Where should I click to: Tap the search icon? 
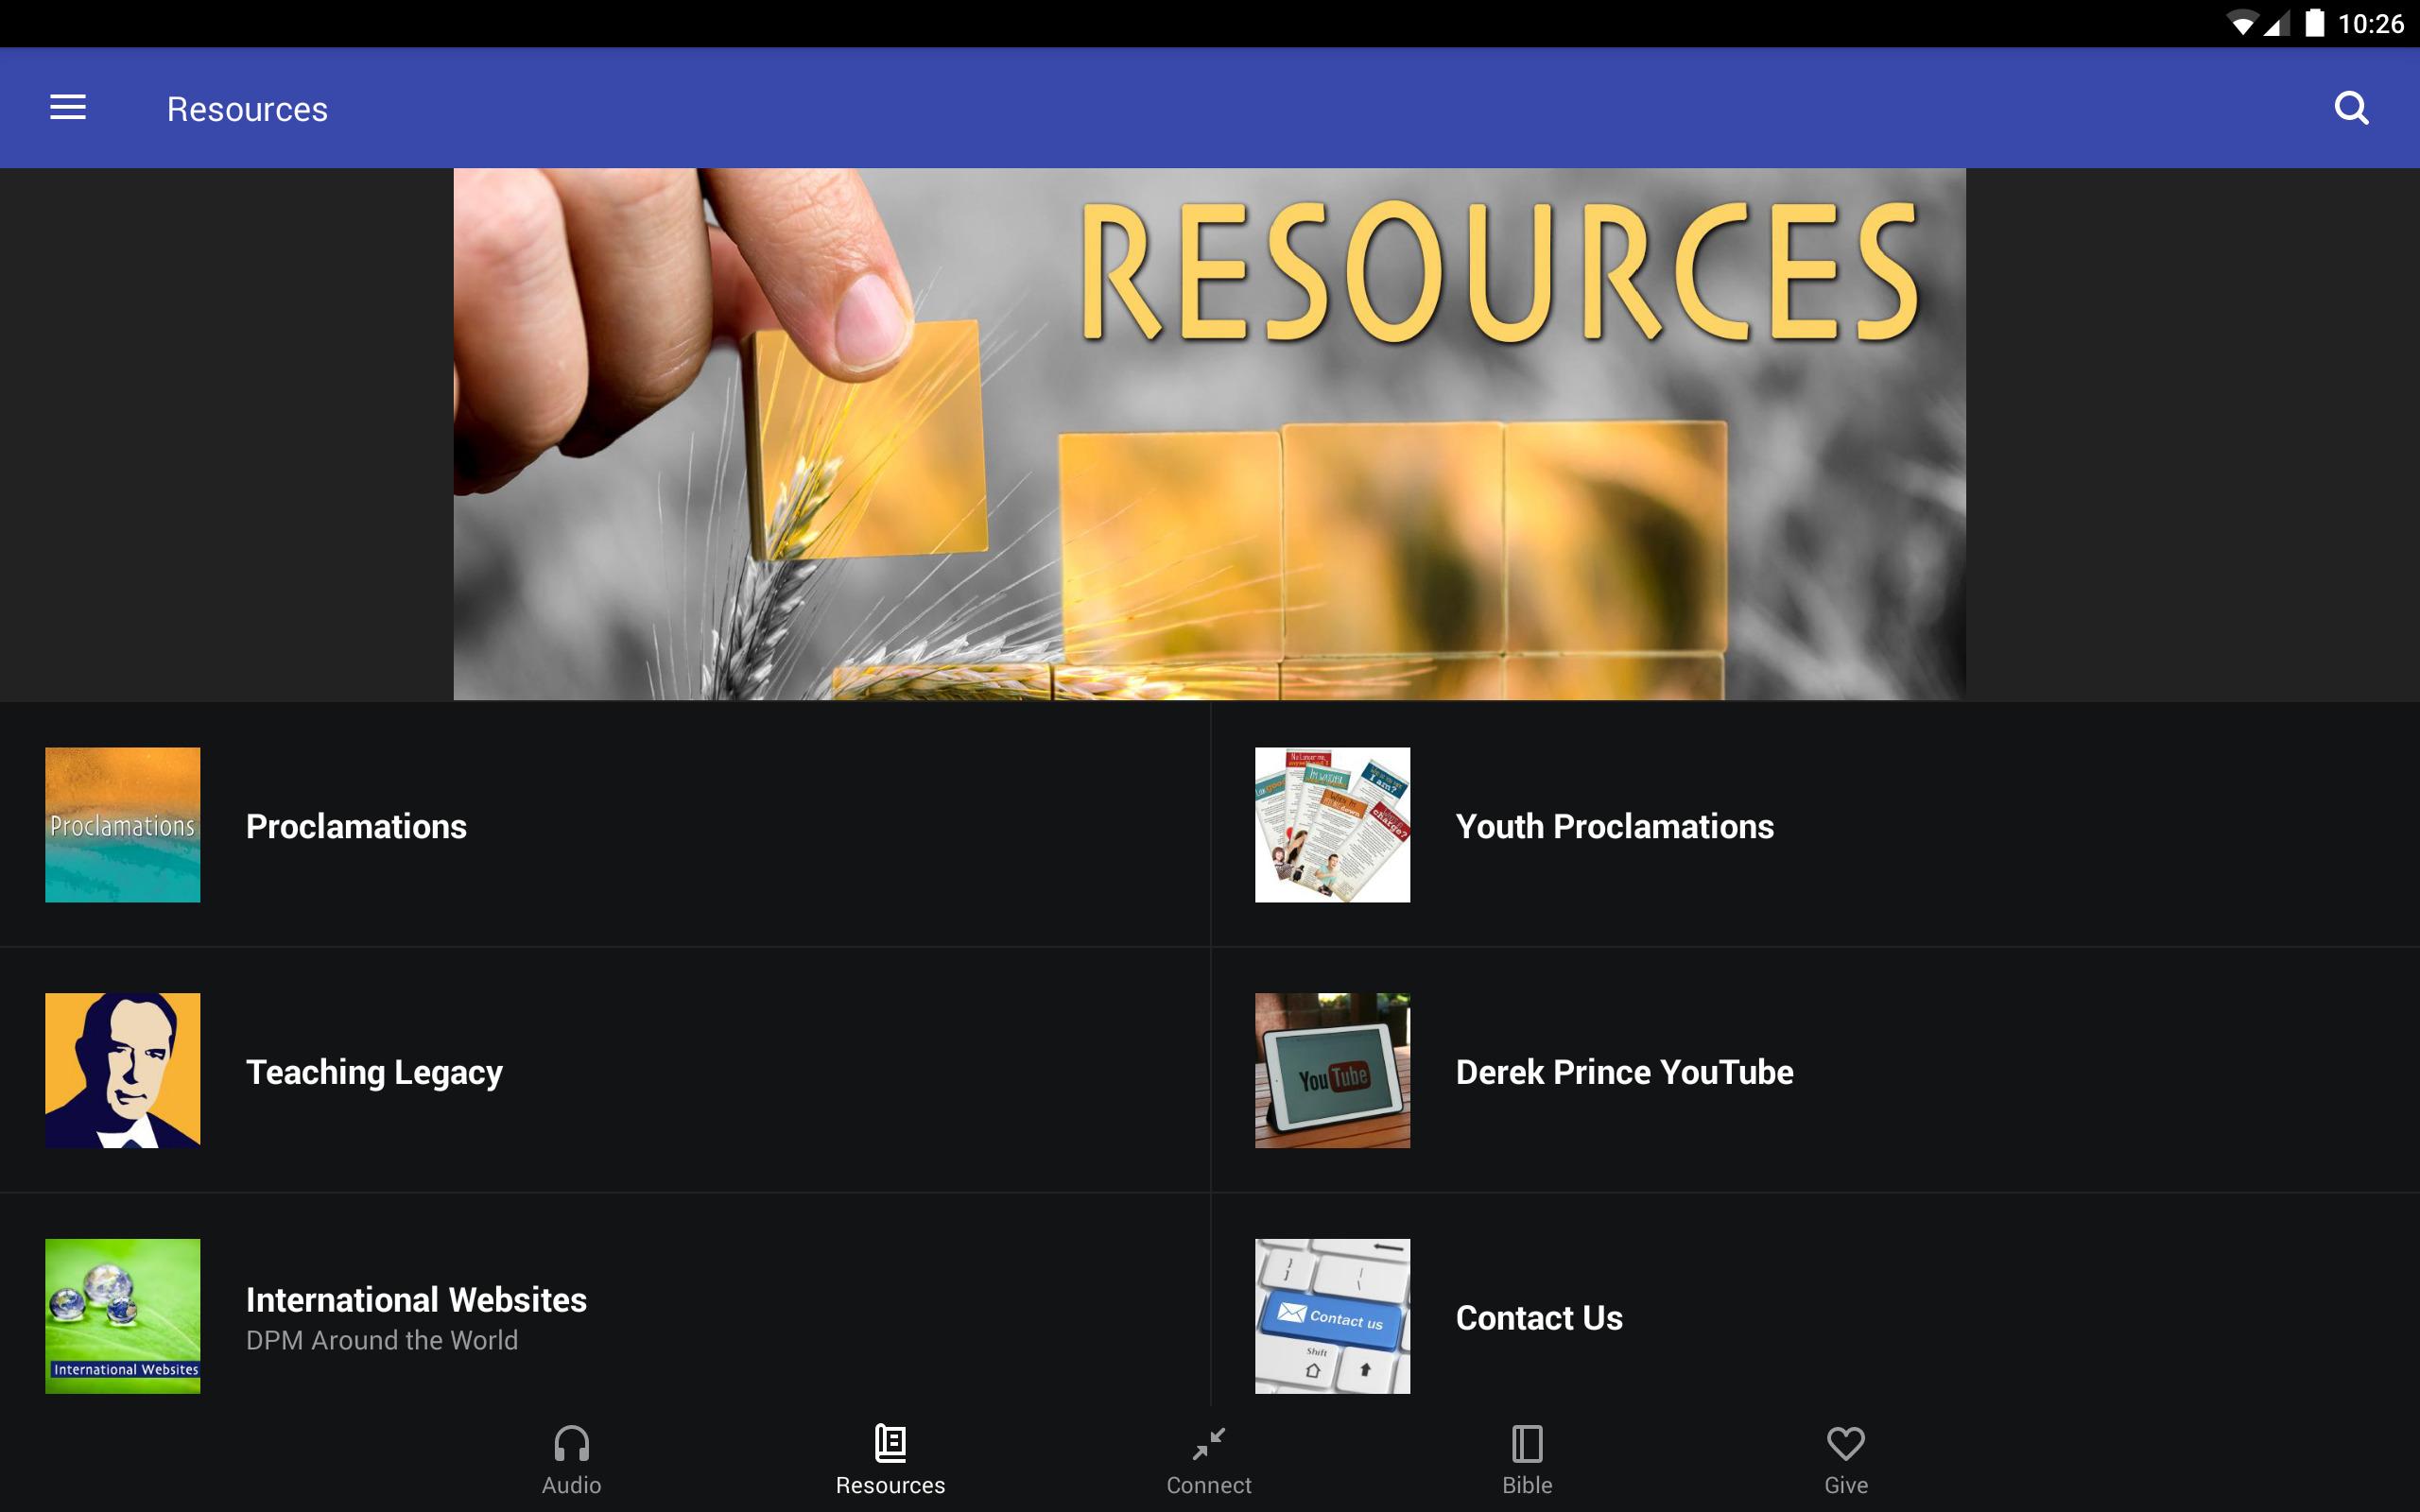coord(2350,108)
